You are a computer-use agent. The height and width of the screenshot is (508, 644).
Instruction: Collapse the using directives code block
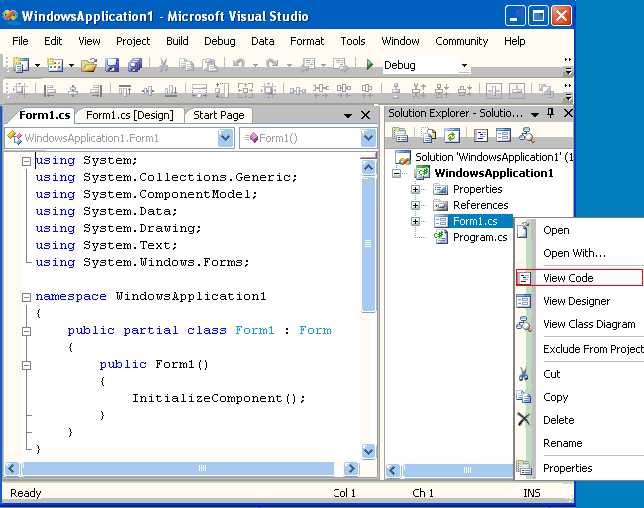coord(26,161)
